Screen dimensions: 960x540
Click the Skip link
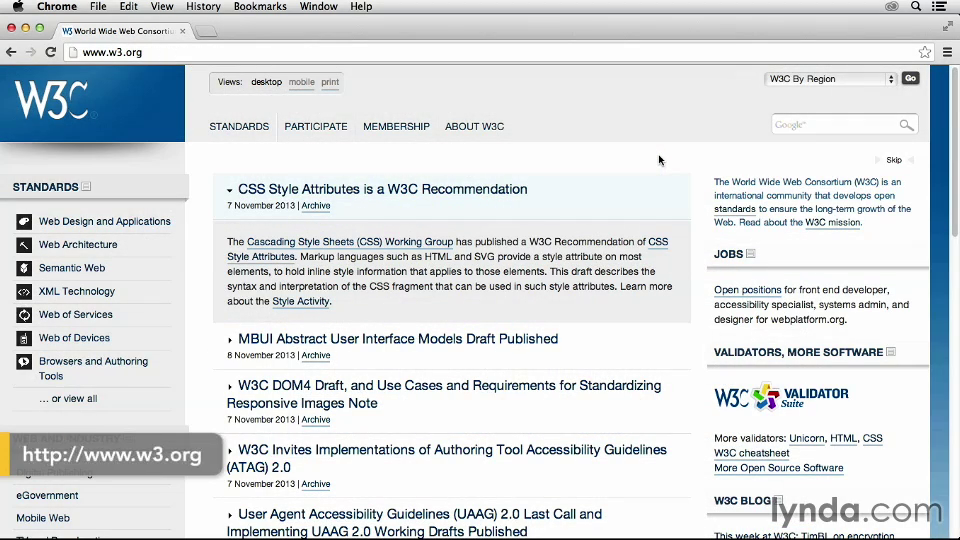[x=894, y=160]
